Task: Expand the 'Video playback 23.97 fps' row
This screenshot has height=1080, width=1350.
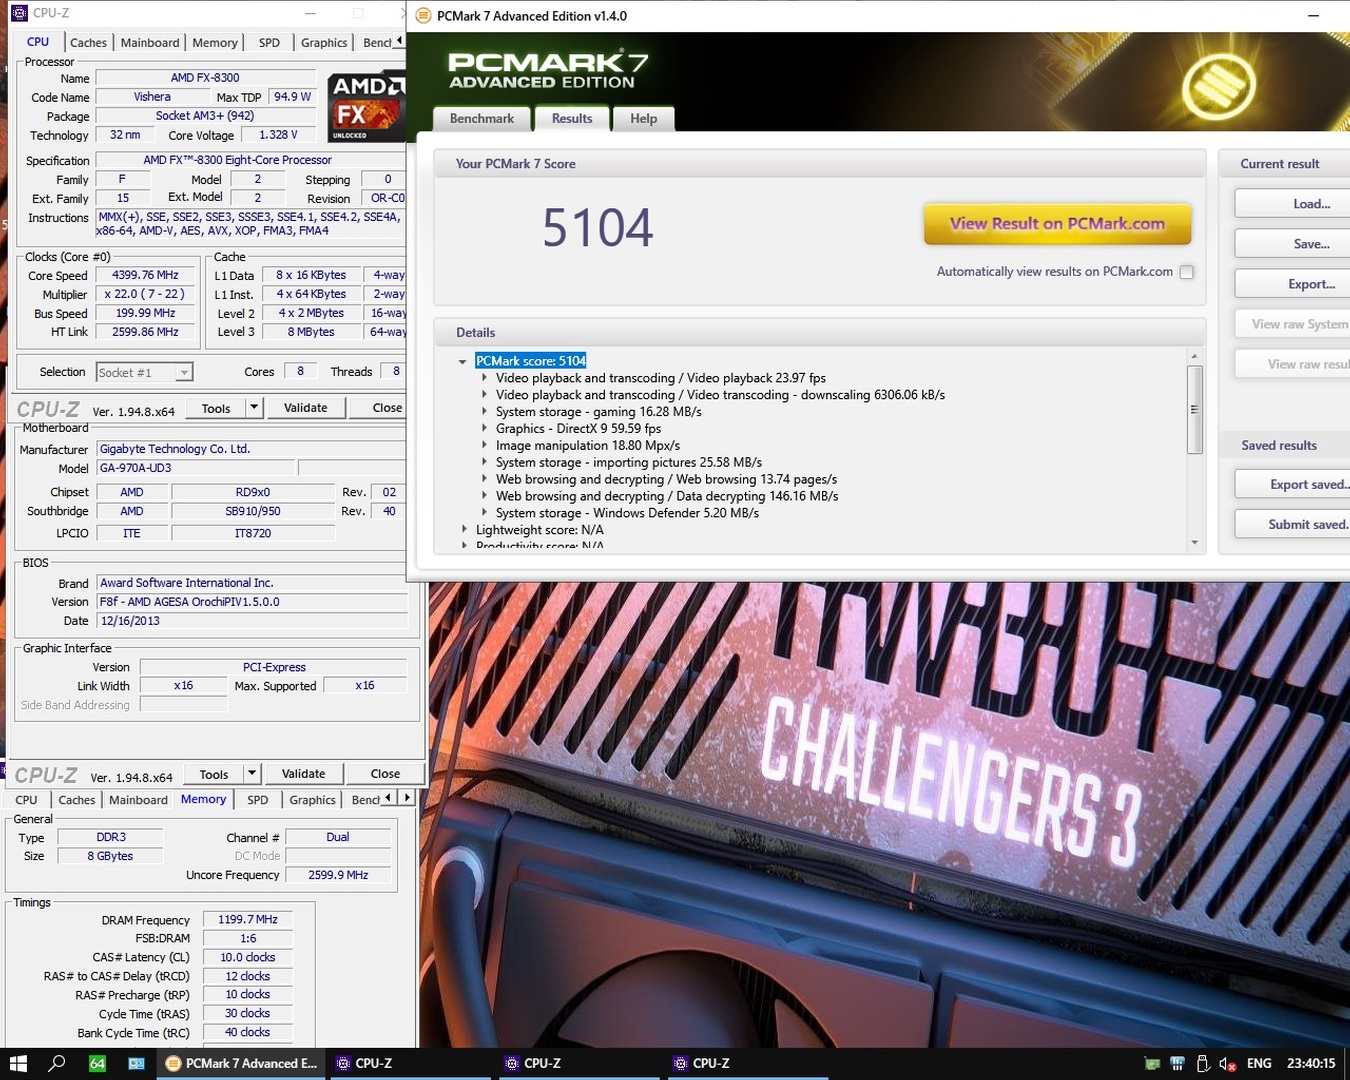Action: (x=485, y=378)
